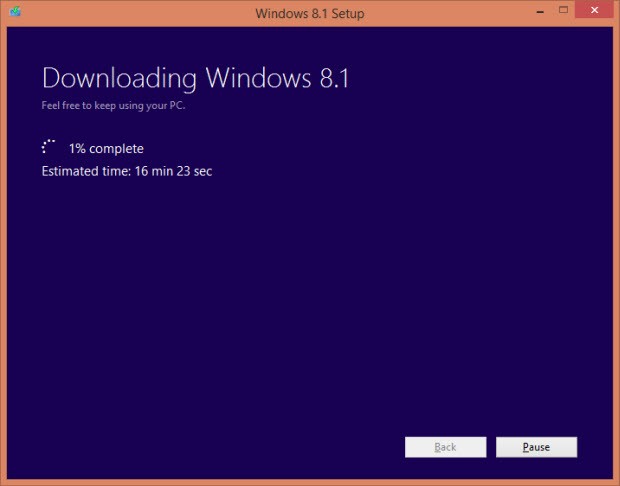Click the "Windows 8.1 Setup" title text
620x486 pixels.
click(x=309, y=13)
